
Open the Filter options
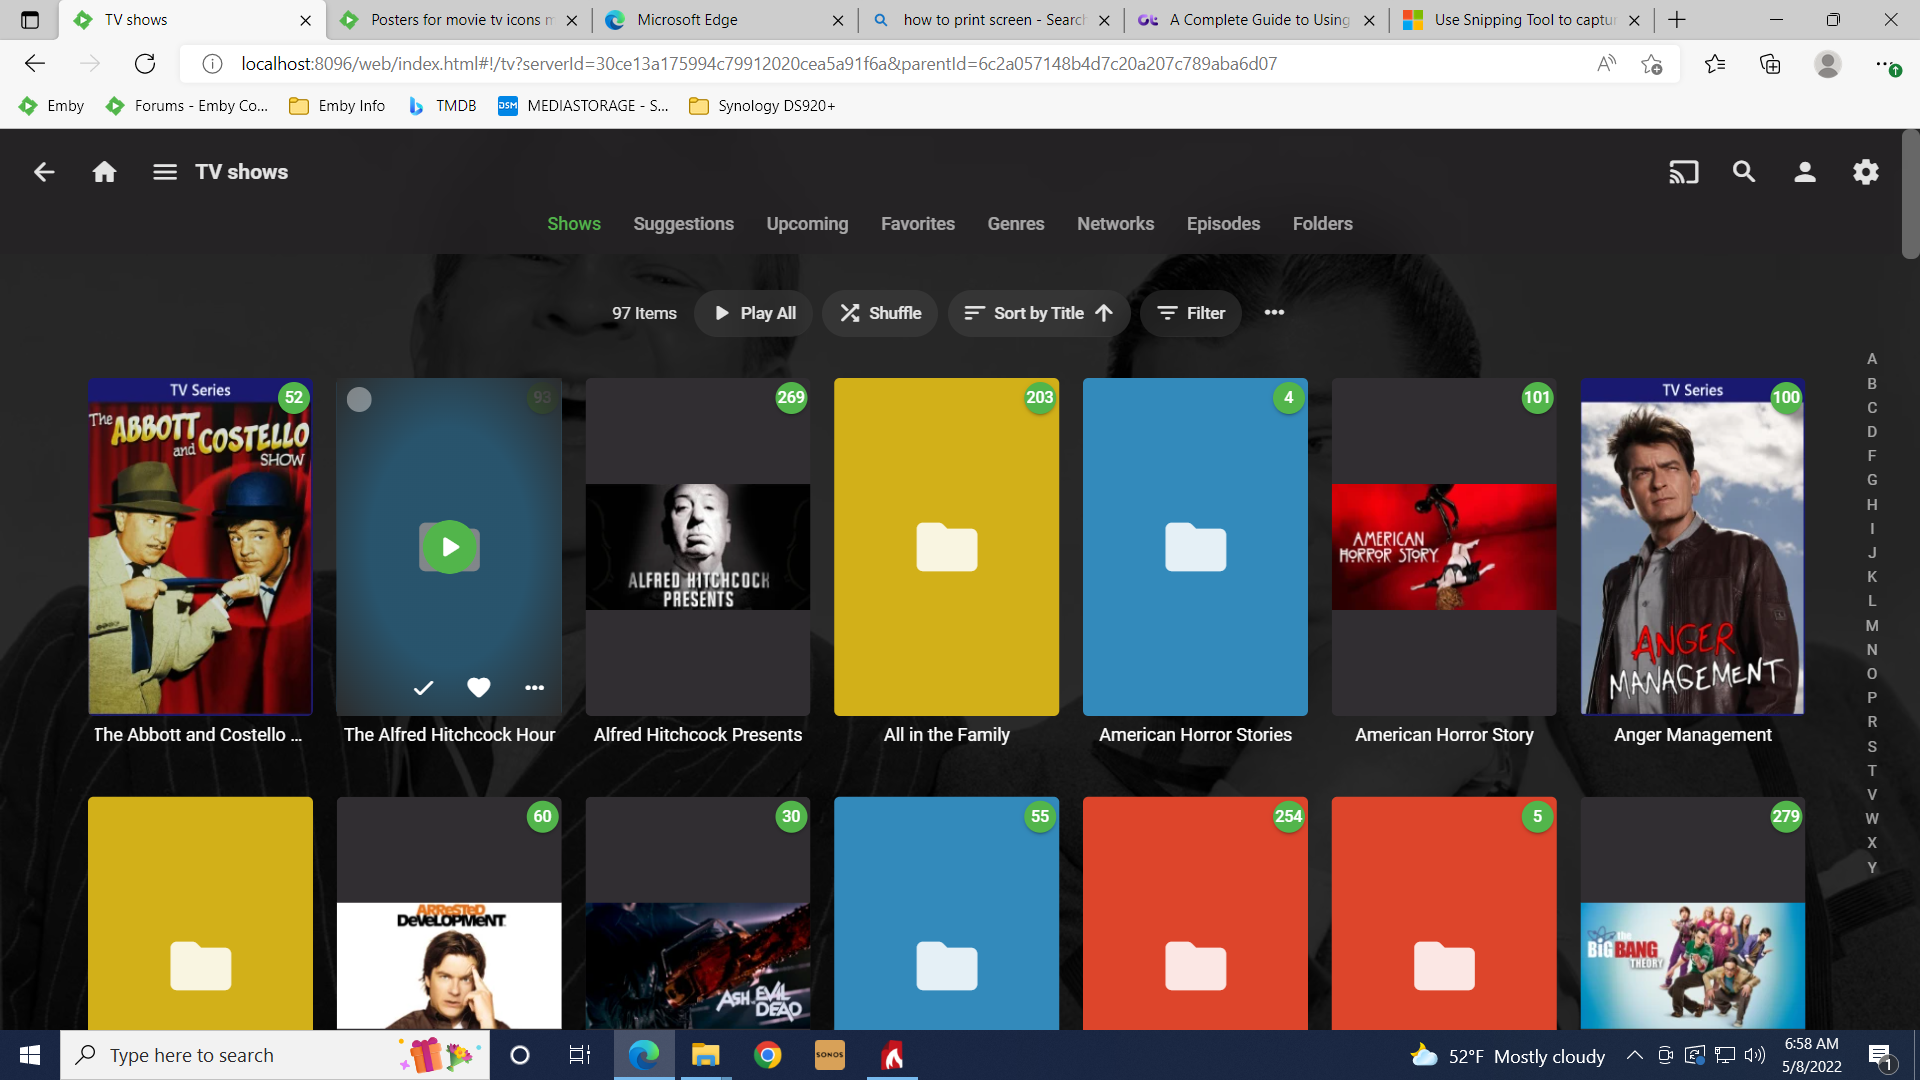(x=1190, y=313)
